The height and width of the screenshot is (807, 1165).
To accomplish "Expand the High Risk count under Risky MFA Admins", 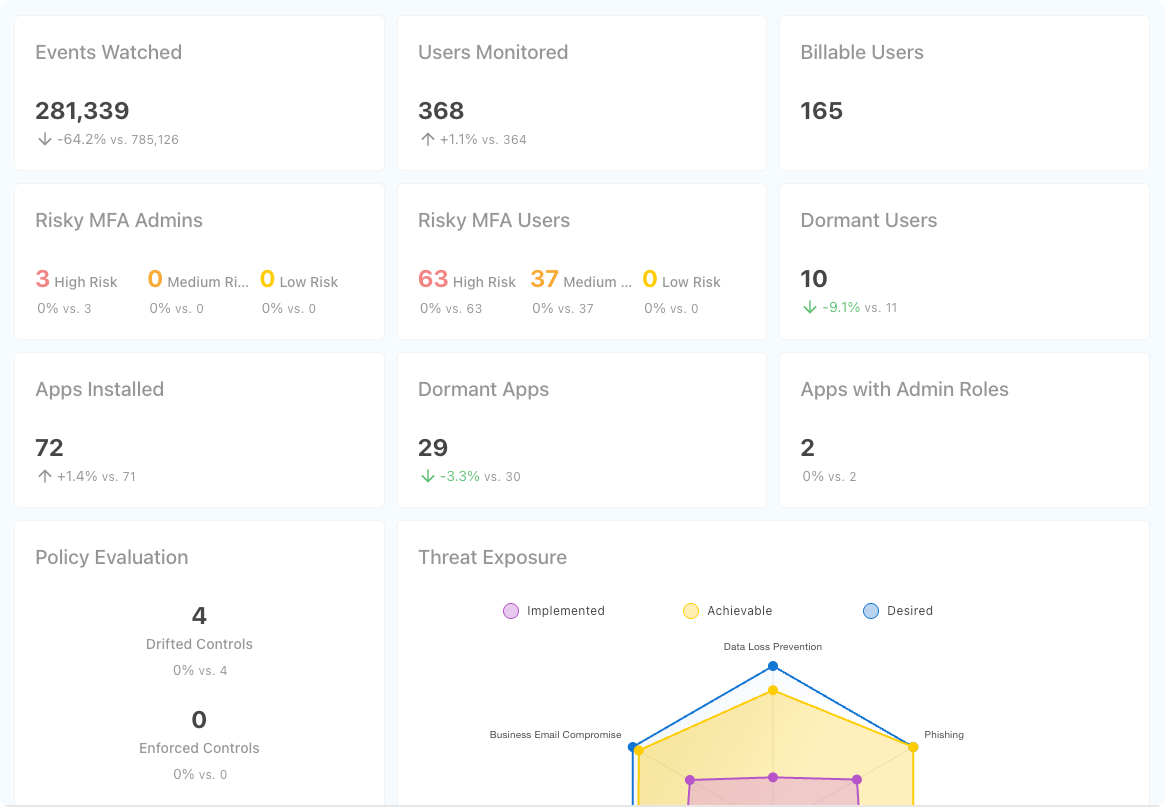I will point(41,278).
